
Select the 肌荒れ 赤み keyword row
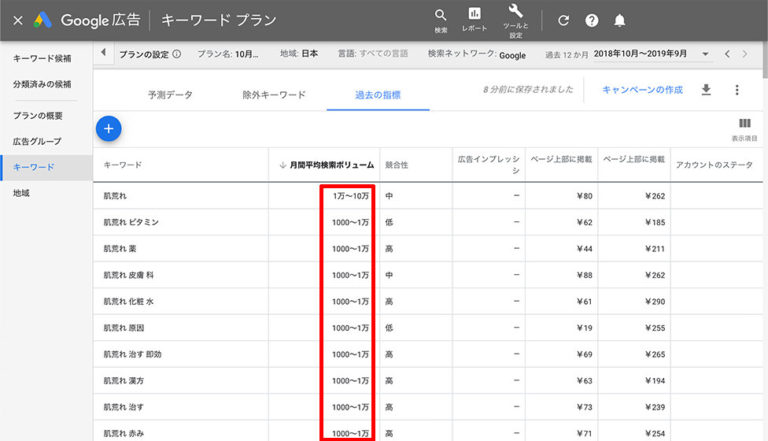click(x=428, y=433)
